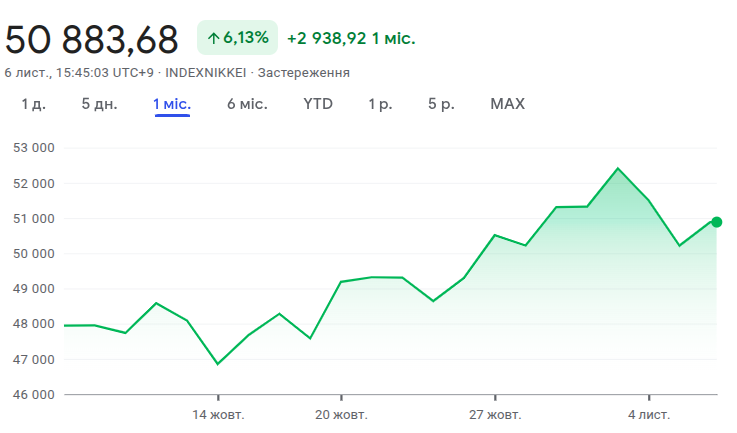Viewport: 737px width, 433px height.
Task: Click the chart peak above 52 000
Action: [x=618, y=168]
